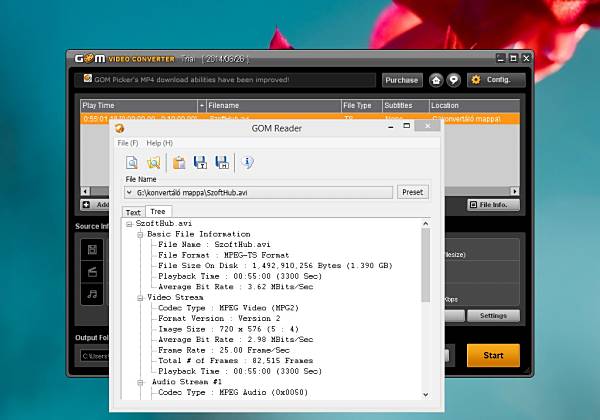Select the 'File Size On Disk' row
The width and height of the screenshot is (600, 420).
point(275,266)
